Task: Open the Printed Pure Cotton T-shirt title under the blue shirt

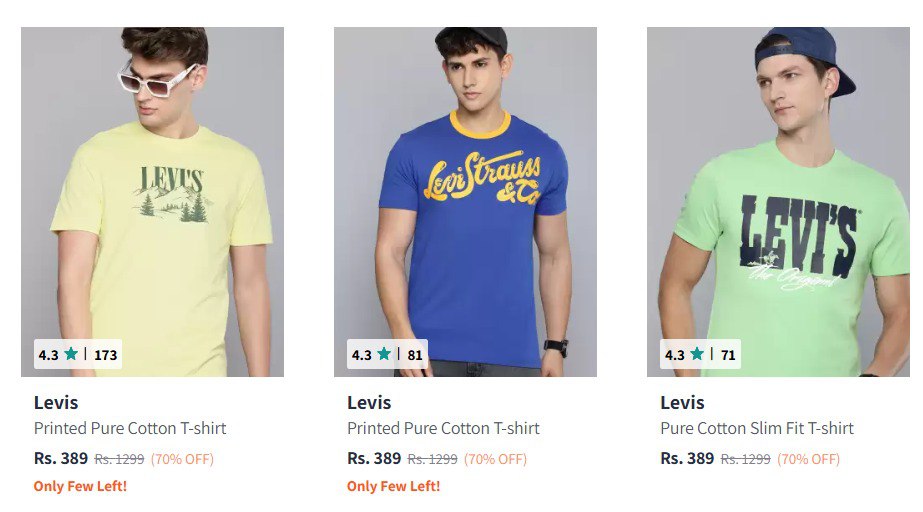Action: tap(443, 429)
